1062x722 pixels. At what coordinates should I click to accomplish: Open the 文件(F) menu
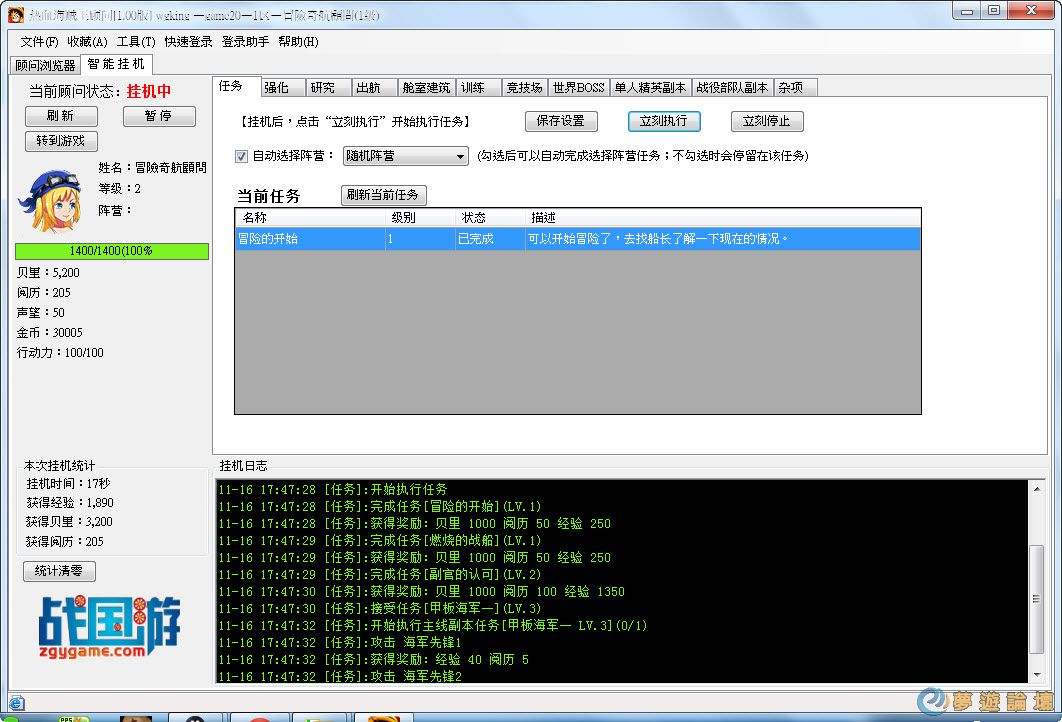tap(39, 42)
